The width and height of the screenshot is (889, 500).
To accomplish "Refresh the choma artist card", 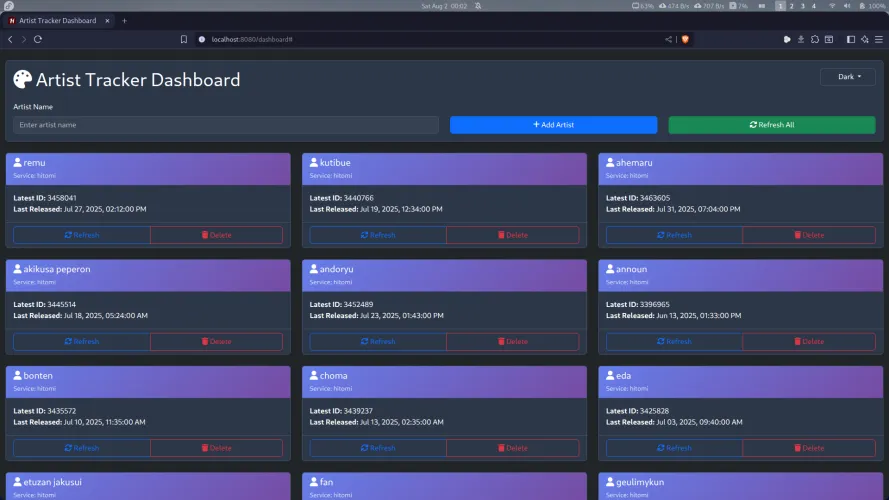I will point(378,448).
